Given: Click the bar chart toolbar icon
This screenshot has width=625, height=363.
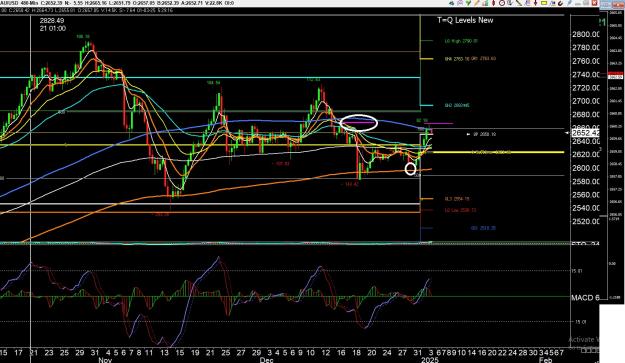Looking at the screenshot, I should tap(485, 3).
